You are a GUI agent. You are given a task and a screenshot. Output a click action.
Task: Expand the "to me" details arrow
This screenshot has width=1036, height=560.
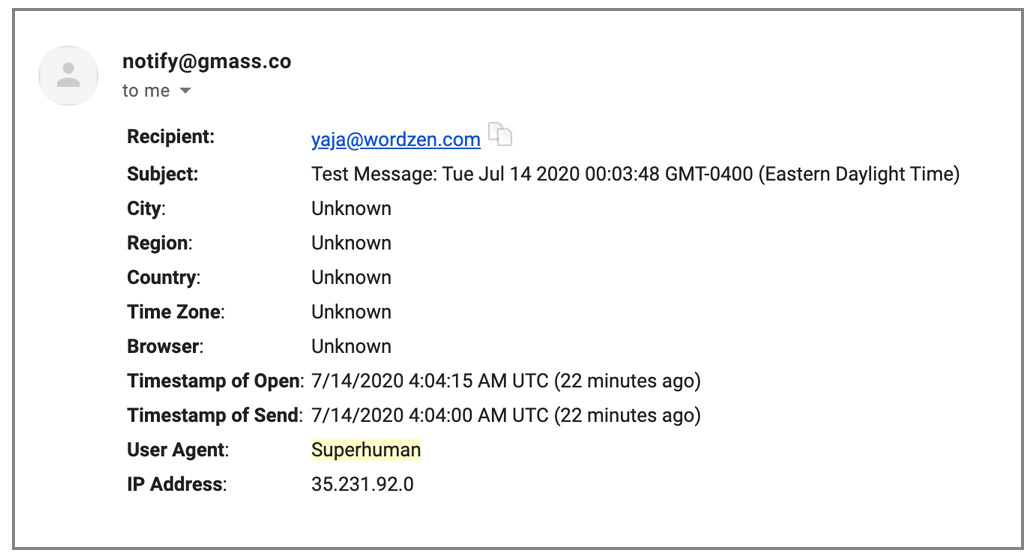tap(185, 91)
